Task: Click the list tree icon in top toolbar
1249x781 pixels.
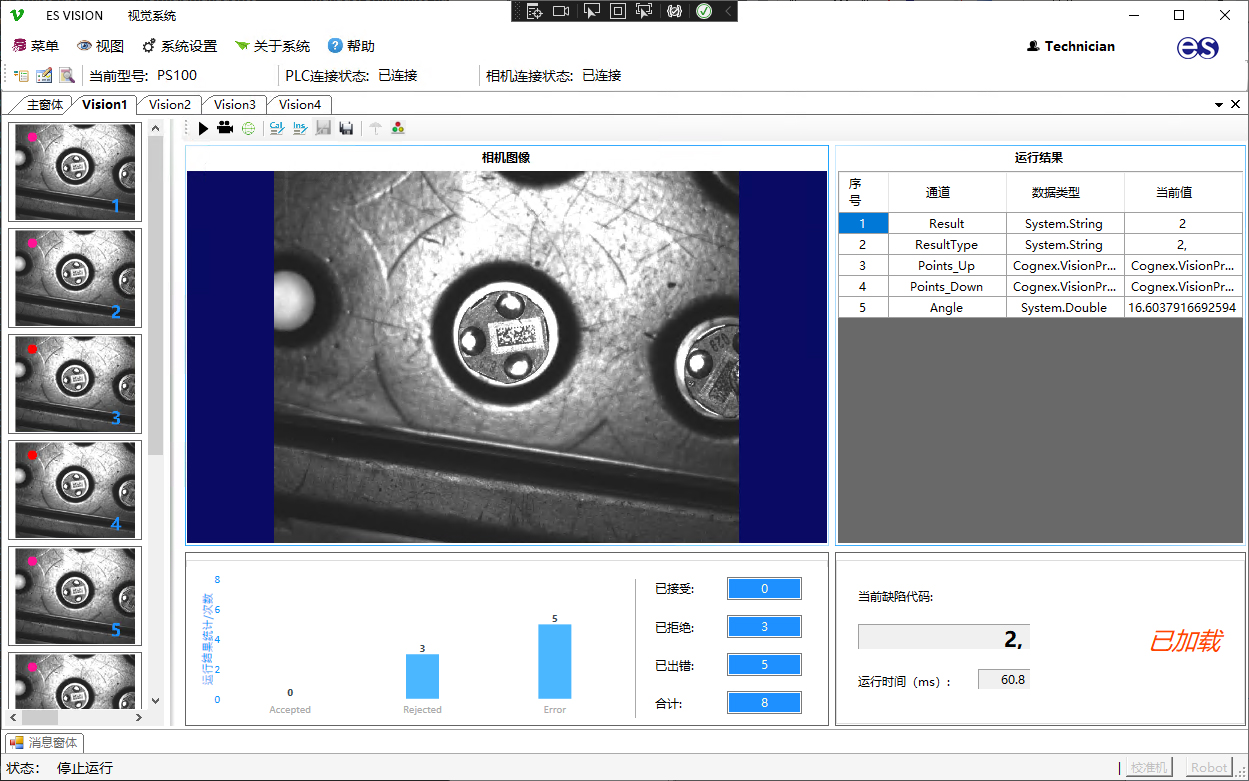Action: point(21,75)
